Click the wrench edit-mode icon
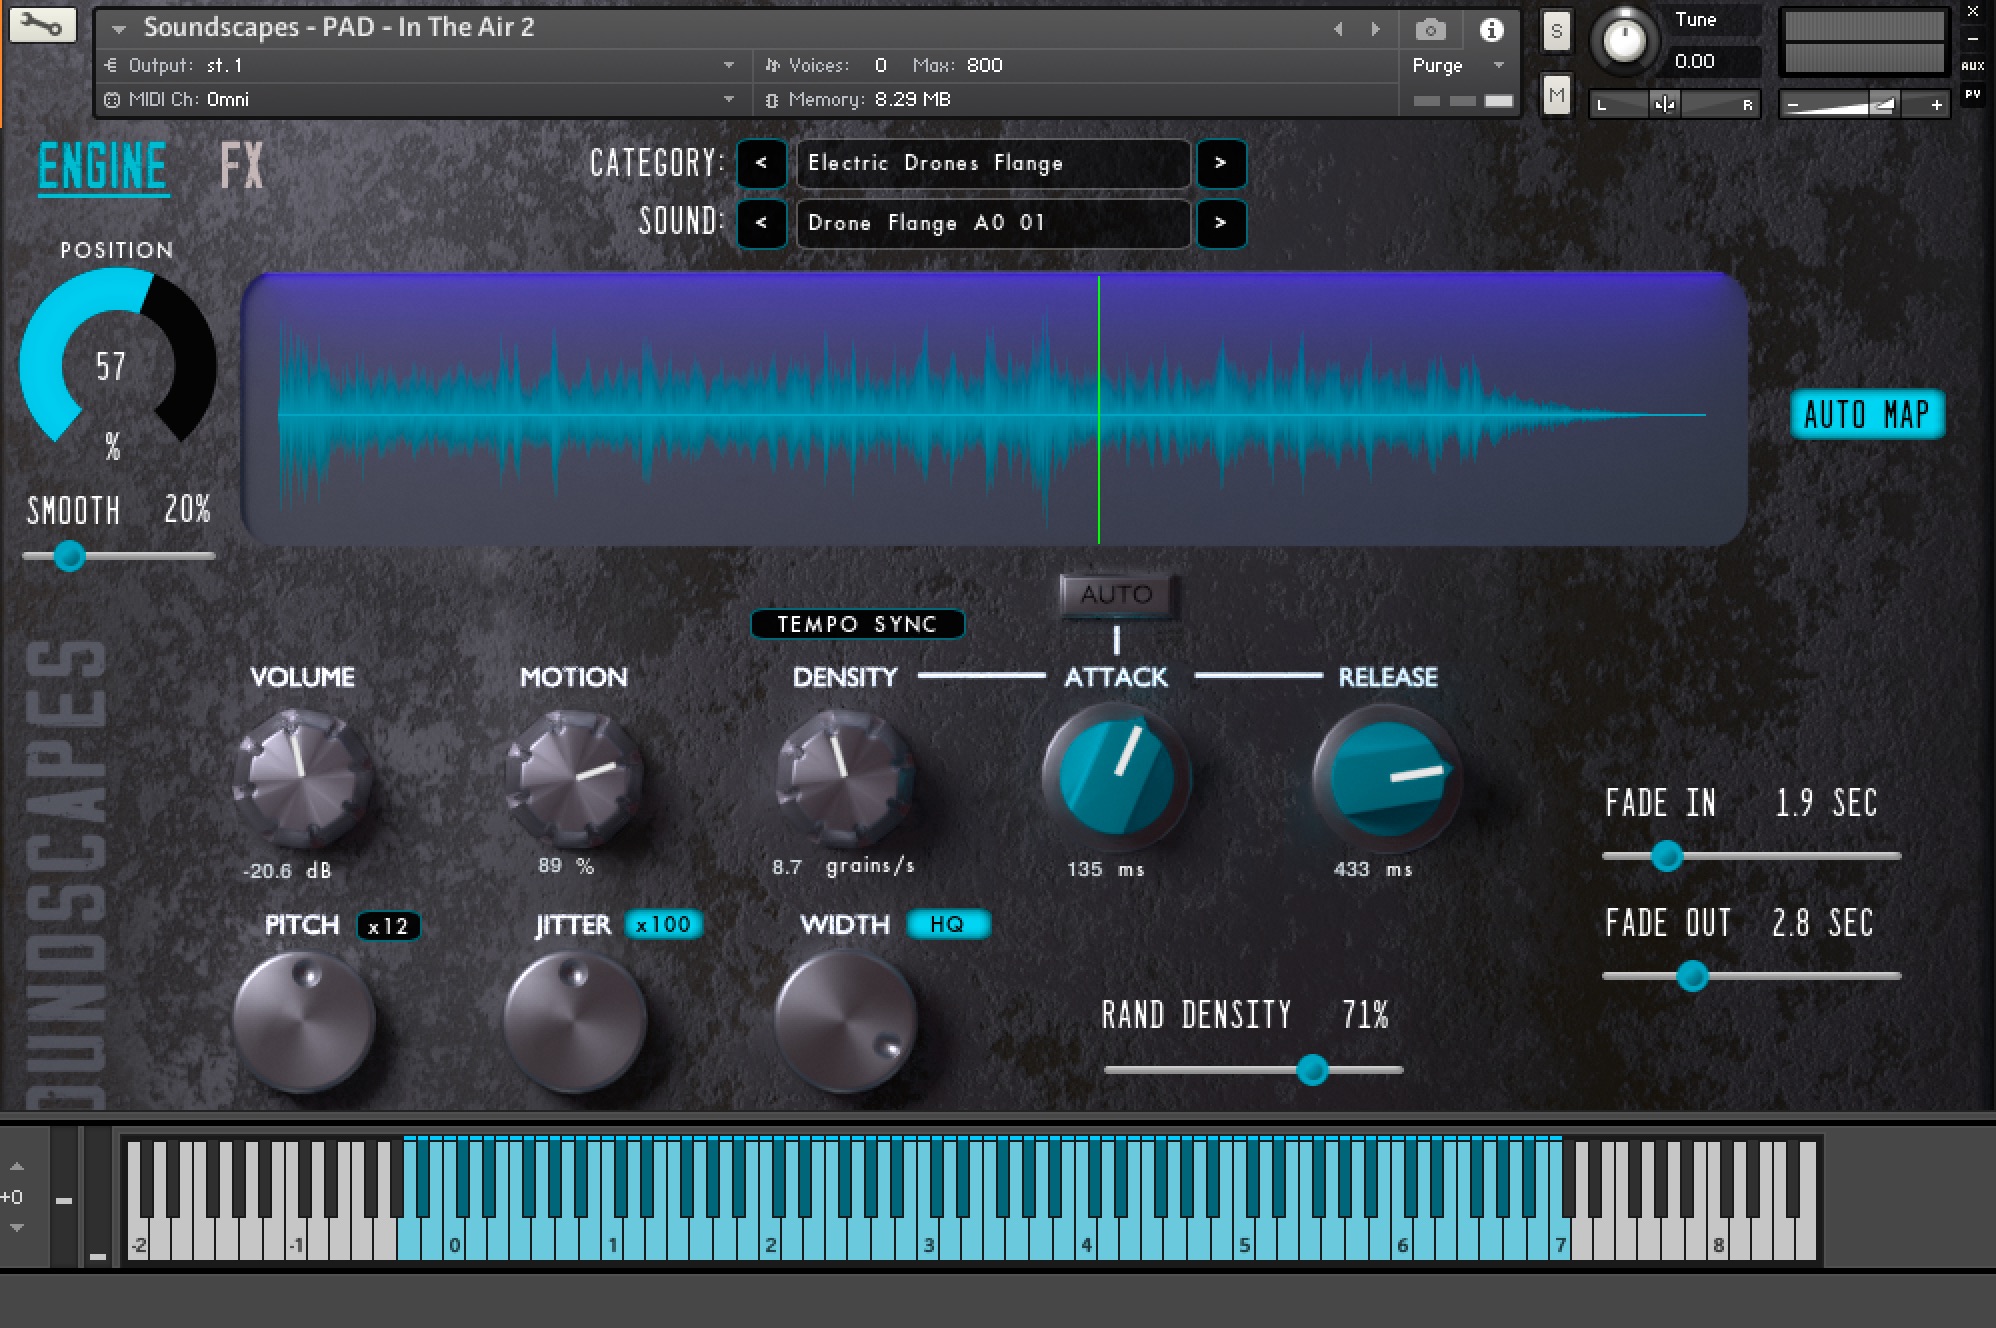1996x1328 pixels. [42, 25]
